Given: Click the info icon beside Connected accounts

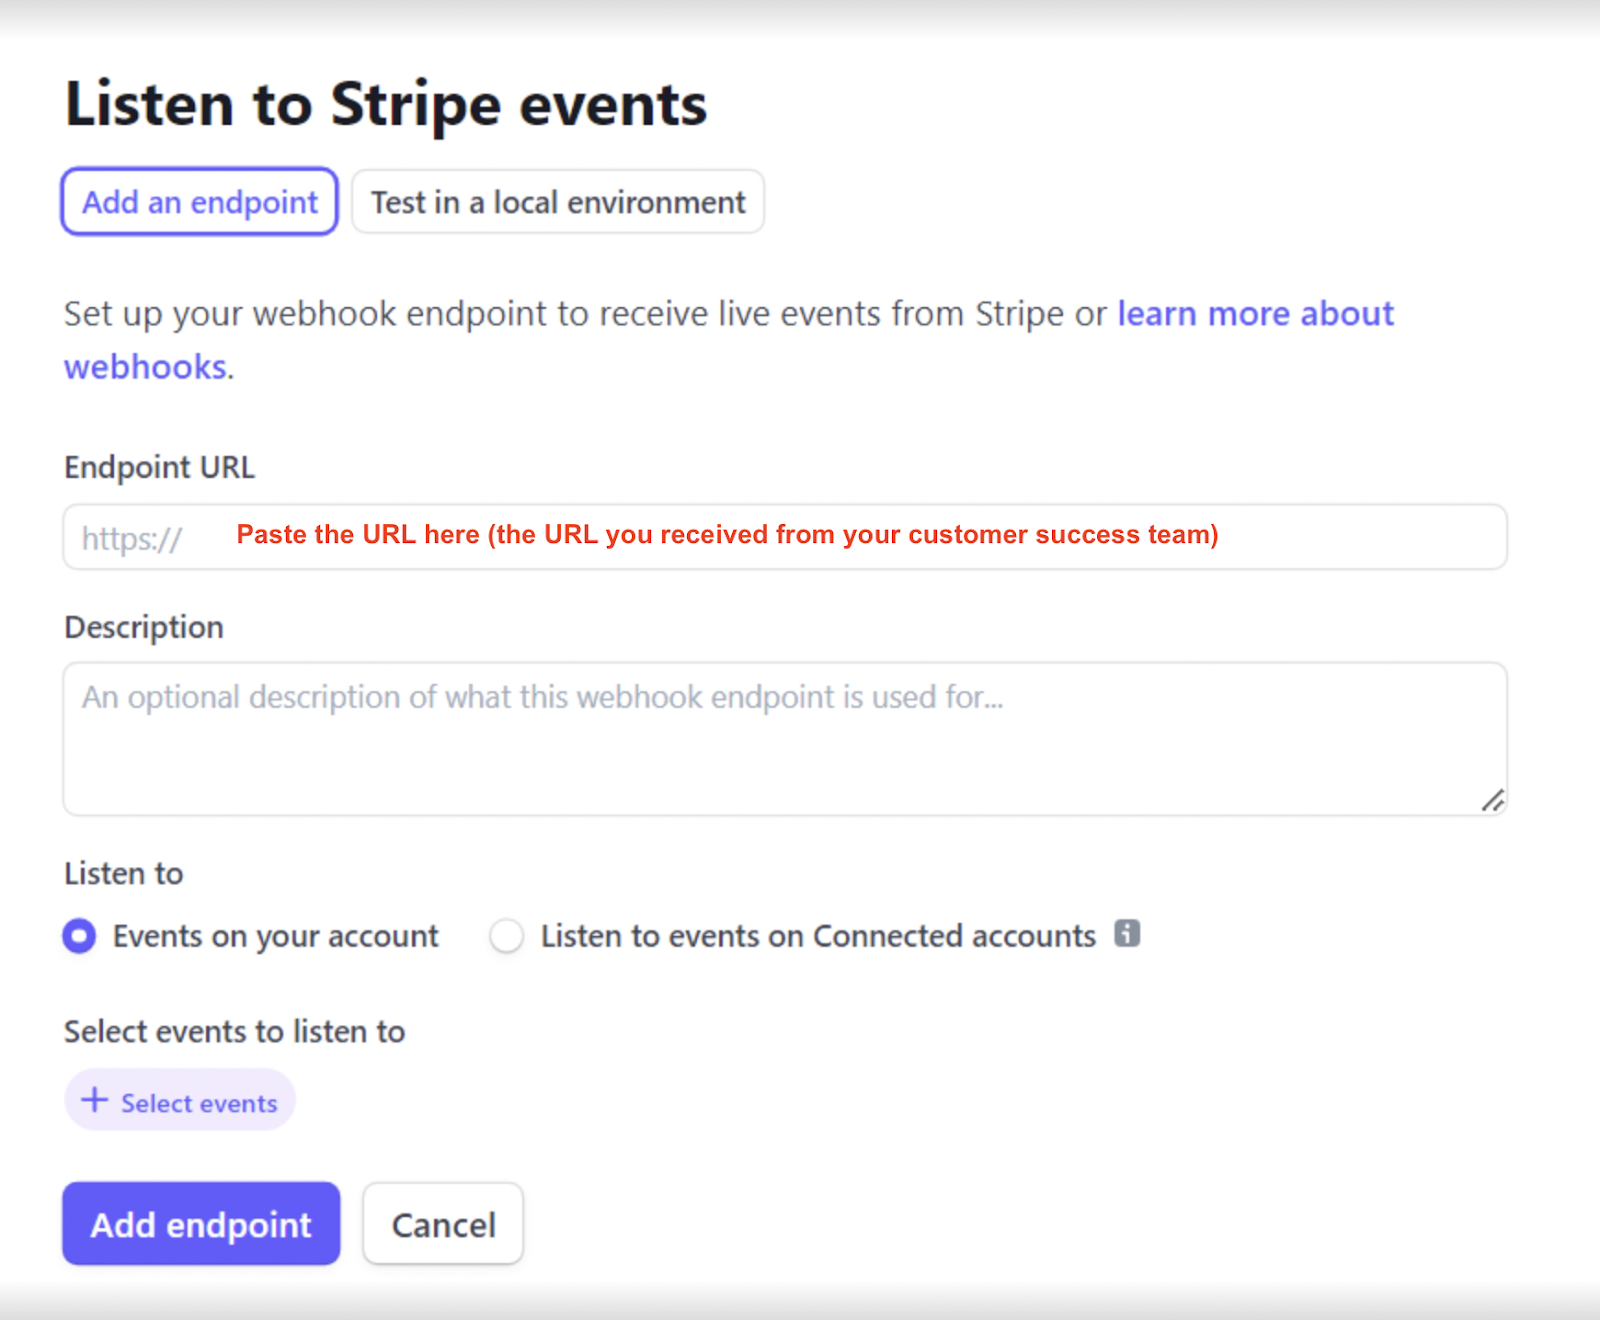Looking at the screenshot, I should point(1127,933).
